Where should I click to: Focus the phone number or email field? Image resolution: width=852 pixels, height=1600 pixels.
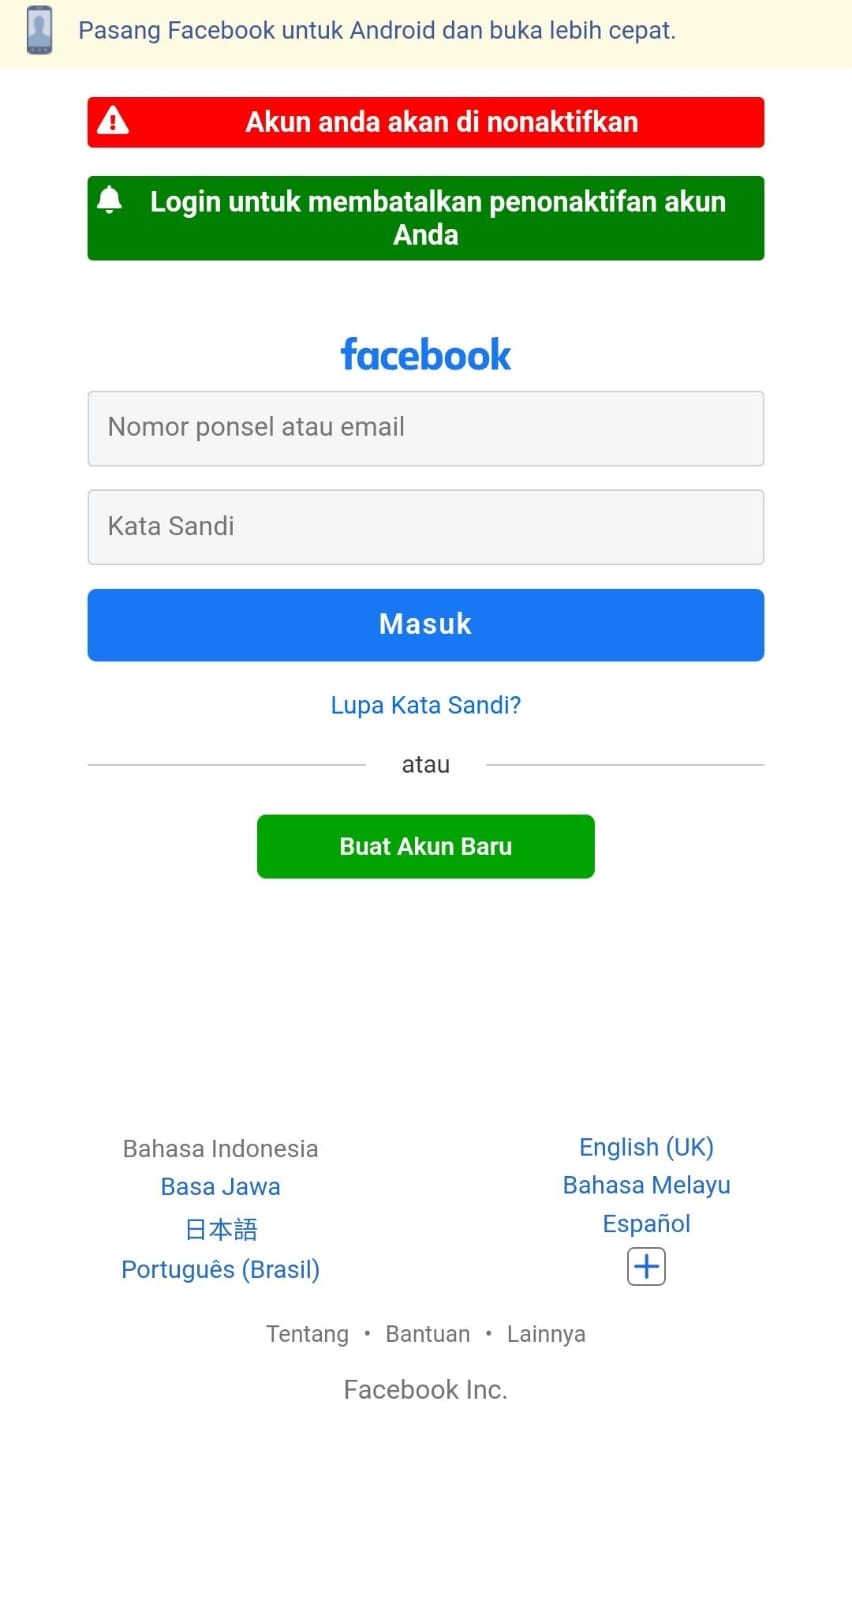click(426, 428)
